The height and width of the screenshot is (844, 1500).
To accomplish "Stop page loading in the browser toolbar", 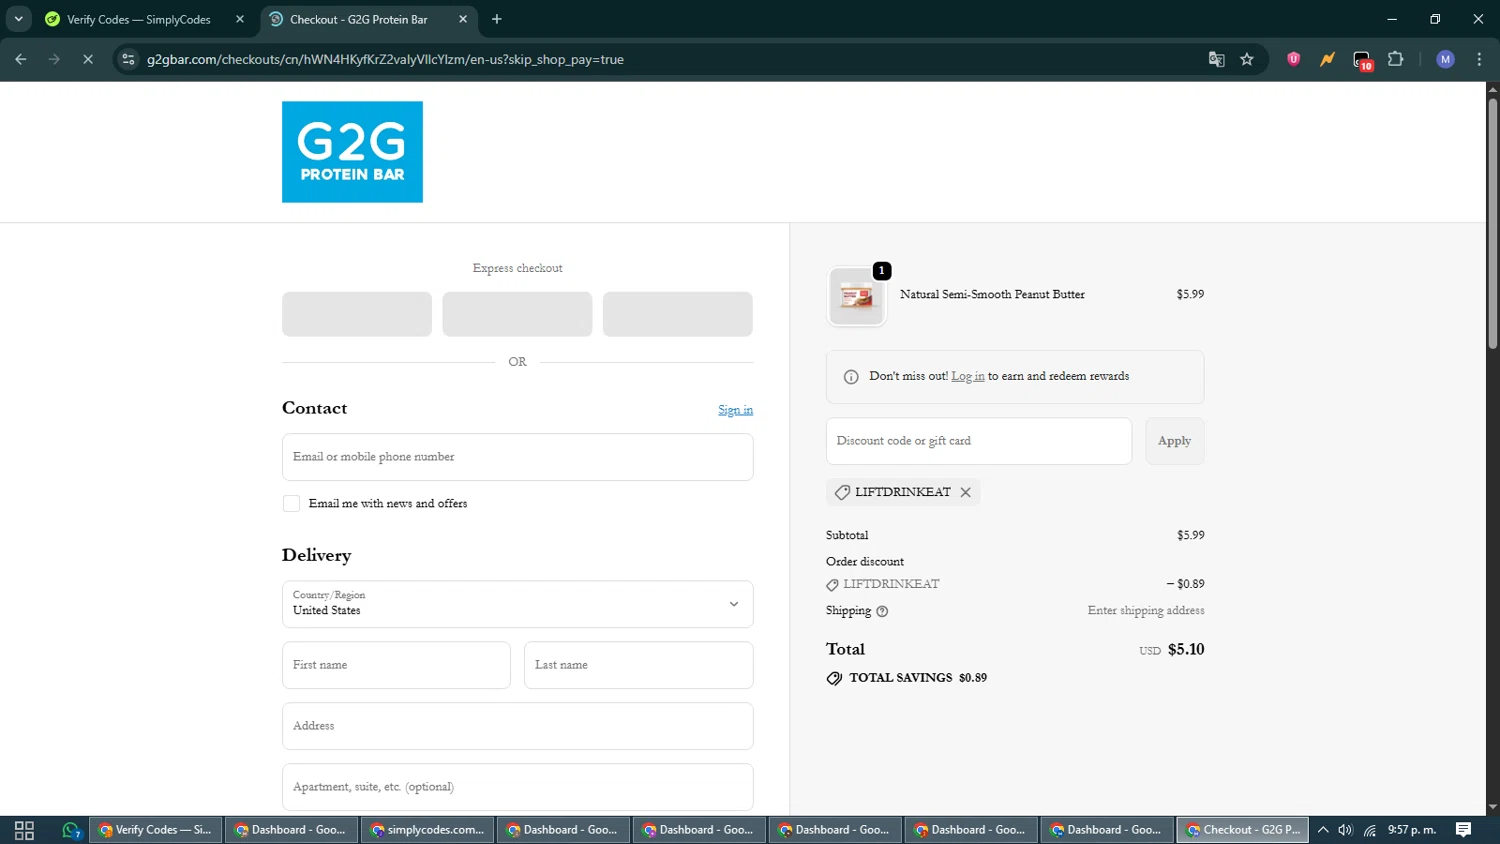I will [x=88, y=59].
